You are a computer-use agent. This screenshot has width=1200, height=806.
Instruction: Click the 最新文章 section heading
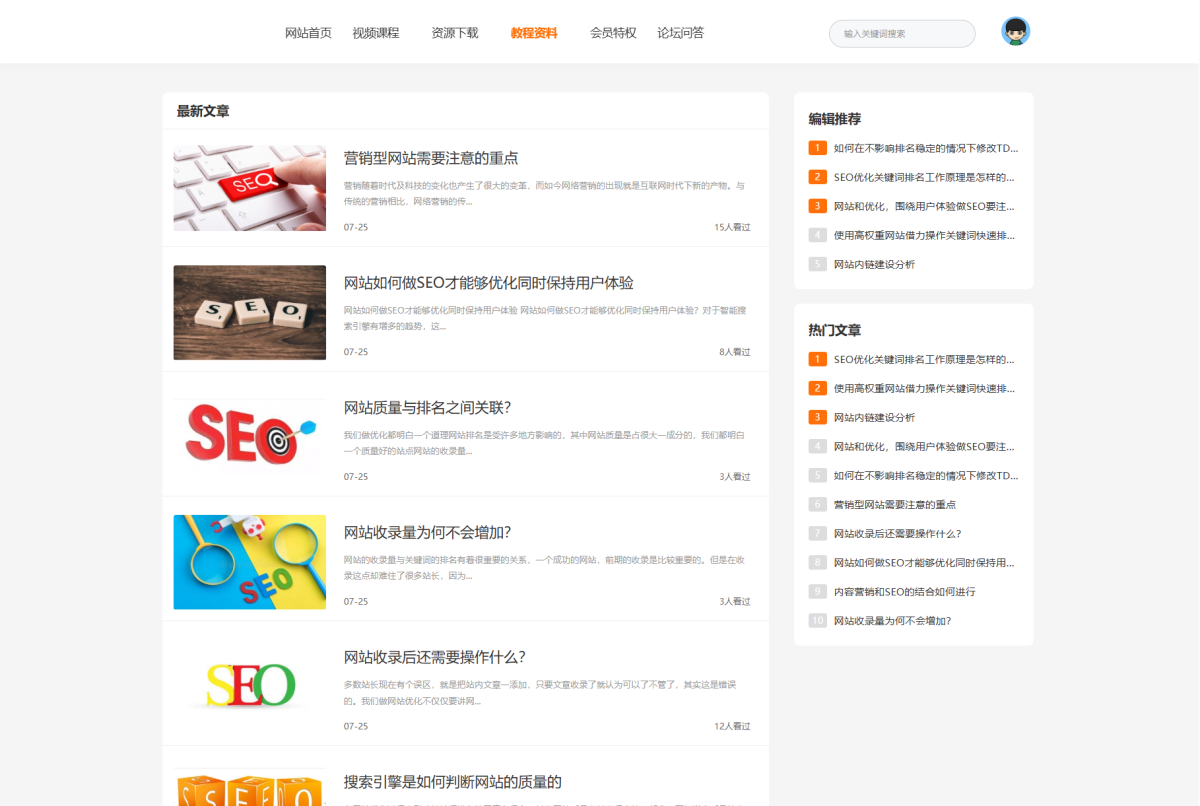[x=203, y=111]
